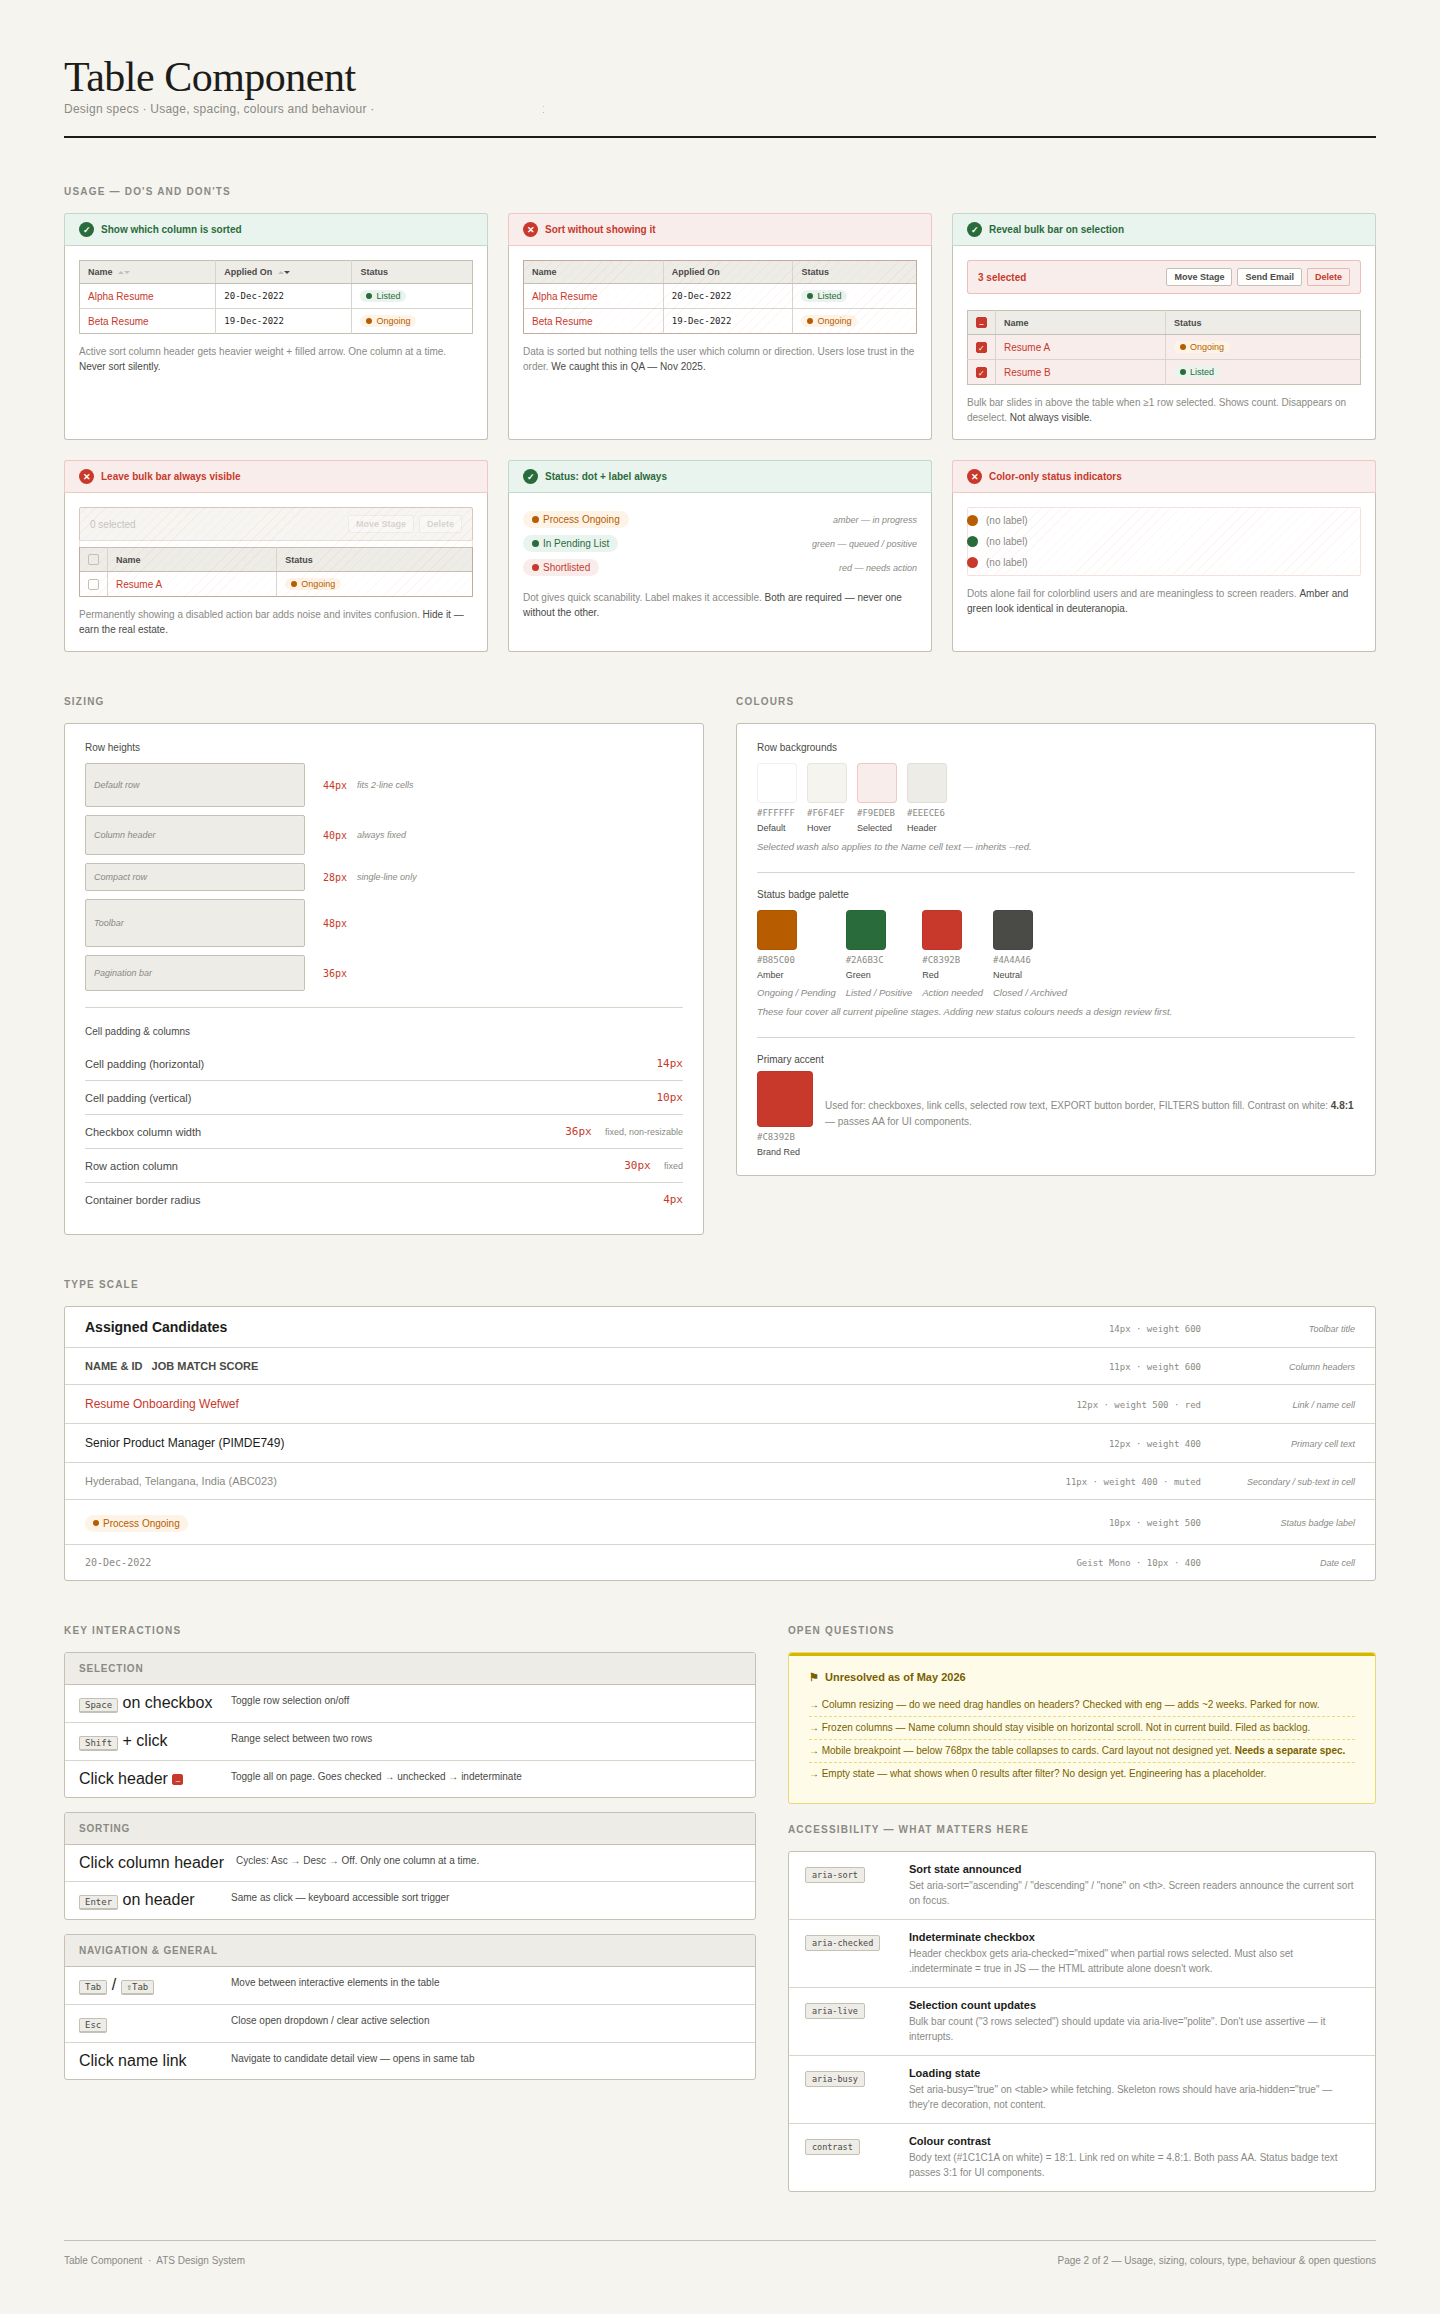The height and width of the screenshot is (2314, 1440).
Task: Click the 'Compact row' sizing box
Action: click(195, 877)
